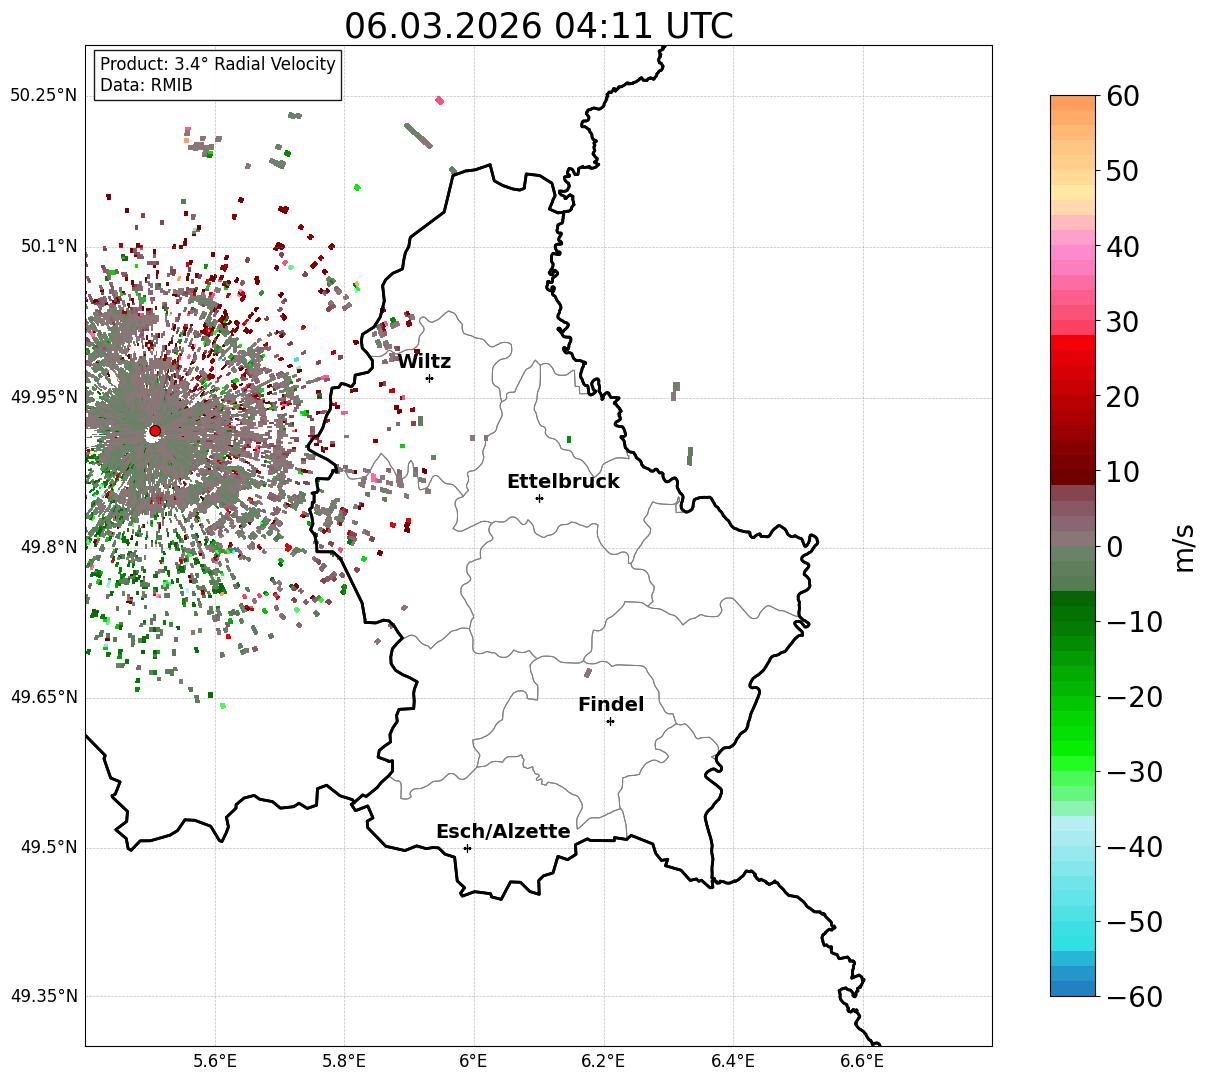Click the Esch/Alzette station cross marker
The width and height of the screenshot is (1207, 1081).
tap(467, 848)
